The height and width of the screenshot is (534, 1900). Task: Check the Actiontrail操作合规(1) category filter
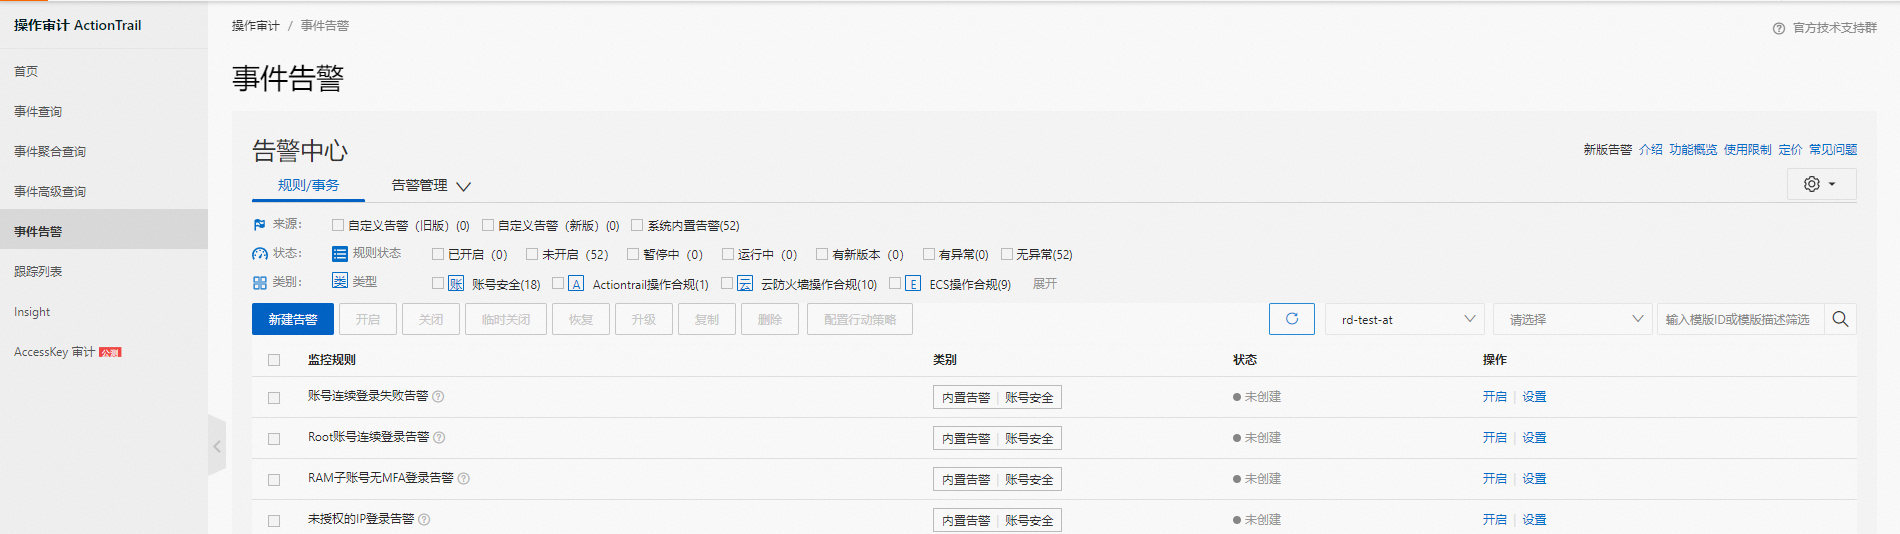(558, 283)
